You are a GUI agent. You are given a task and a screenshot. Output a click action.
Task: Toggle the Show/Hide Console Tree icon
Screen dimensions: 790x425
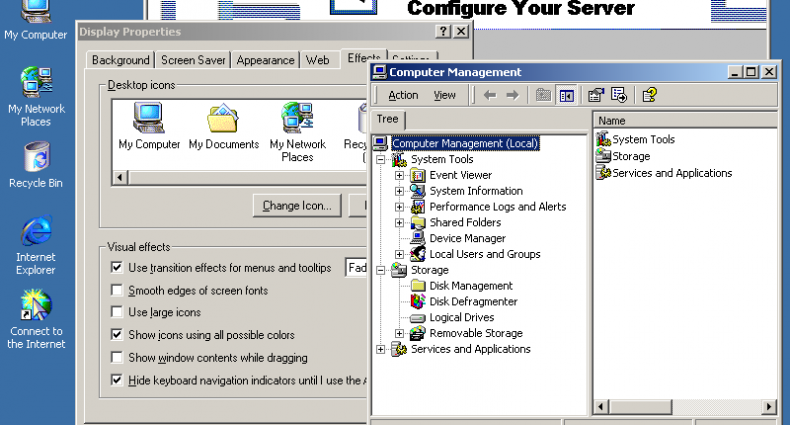click(567, 95)
